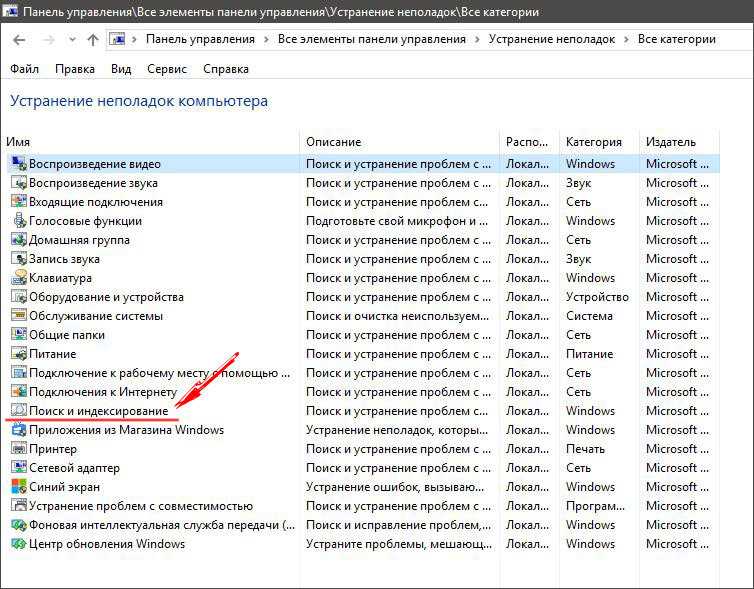
Task: Click the Клавиатура icon
Action: [x=19, y=277]
